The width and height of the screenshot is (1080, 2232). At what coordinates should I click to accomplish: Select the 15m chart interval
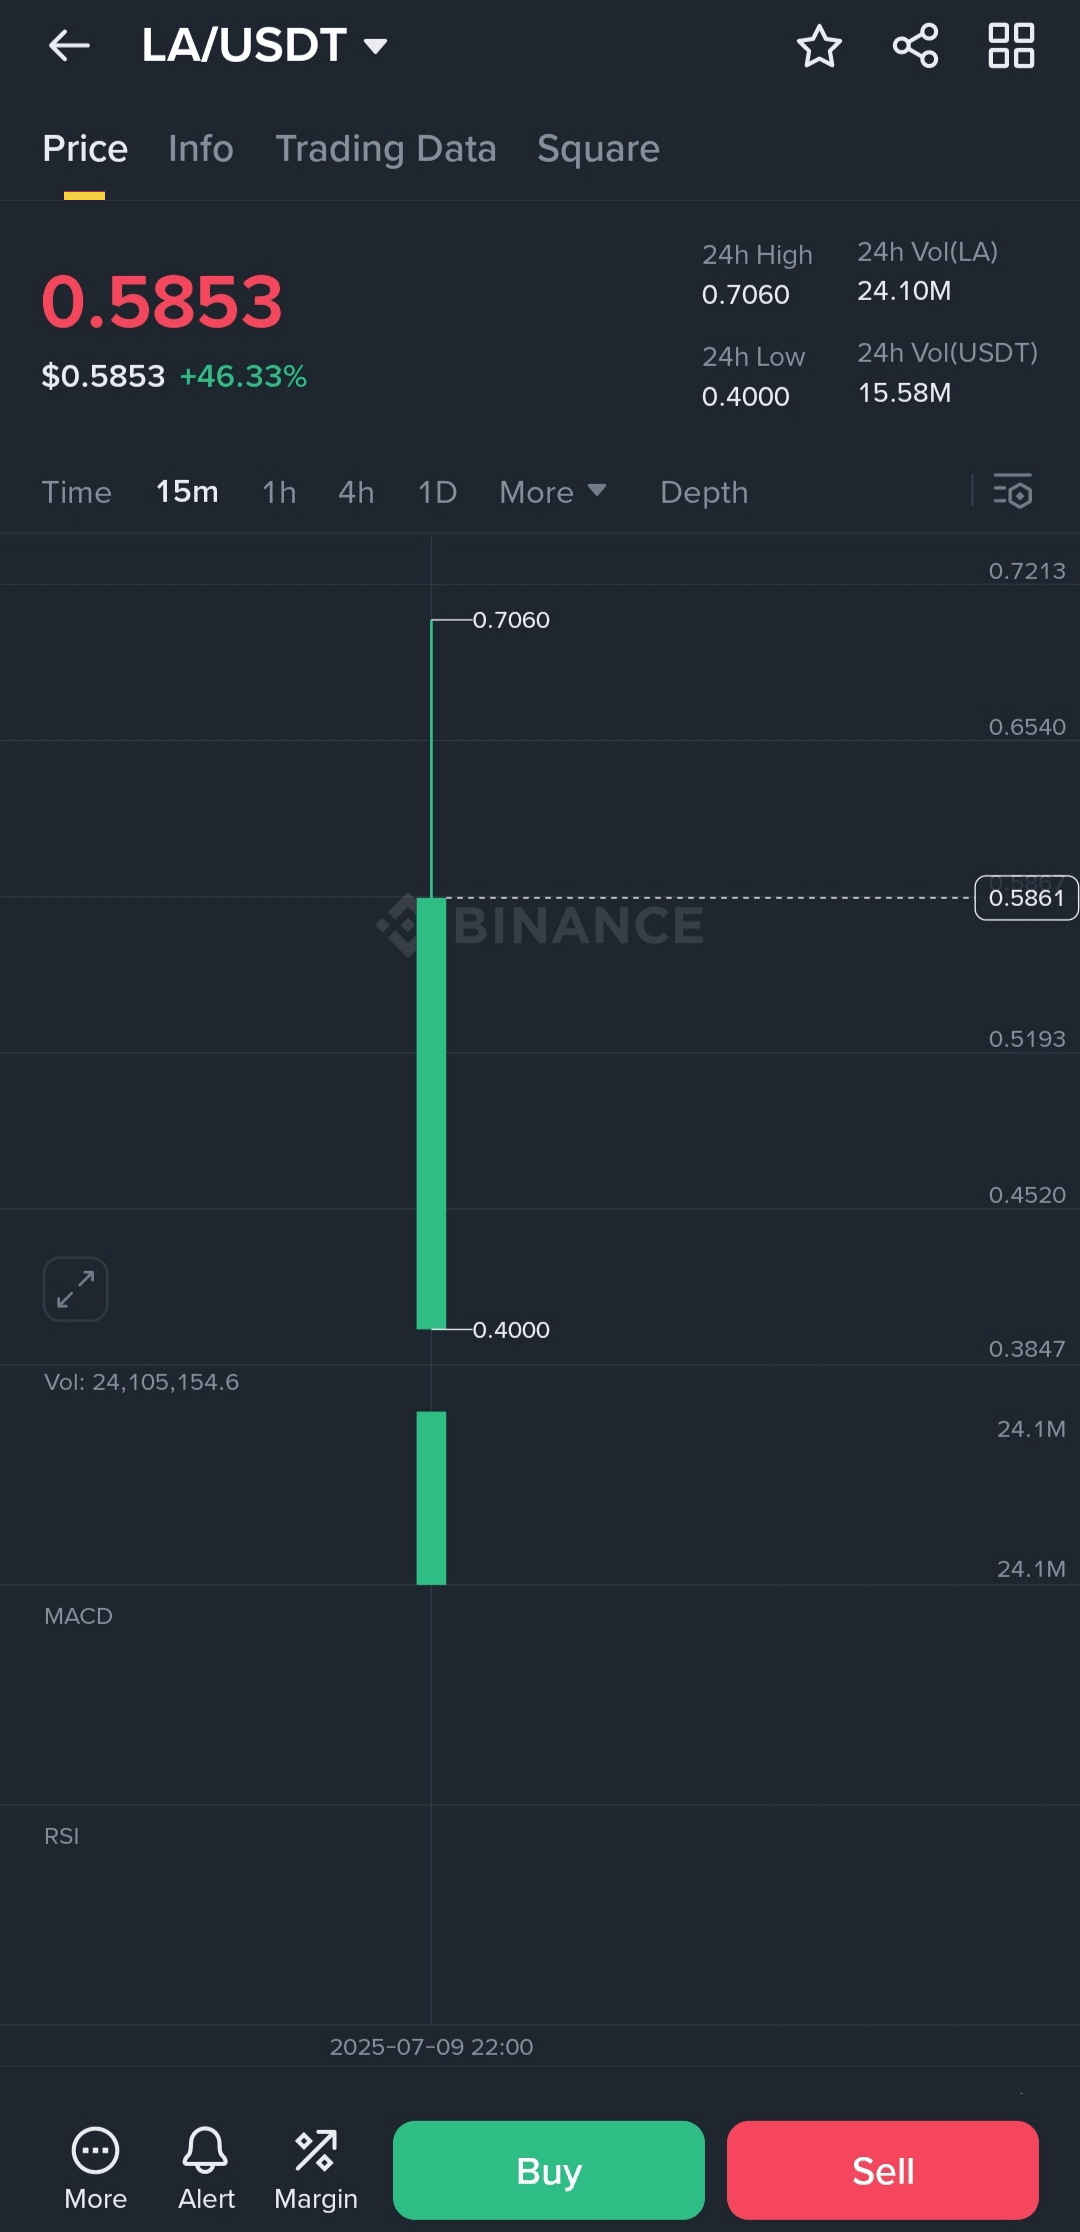point(187,492)
